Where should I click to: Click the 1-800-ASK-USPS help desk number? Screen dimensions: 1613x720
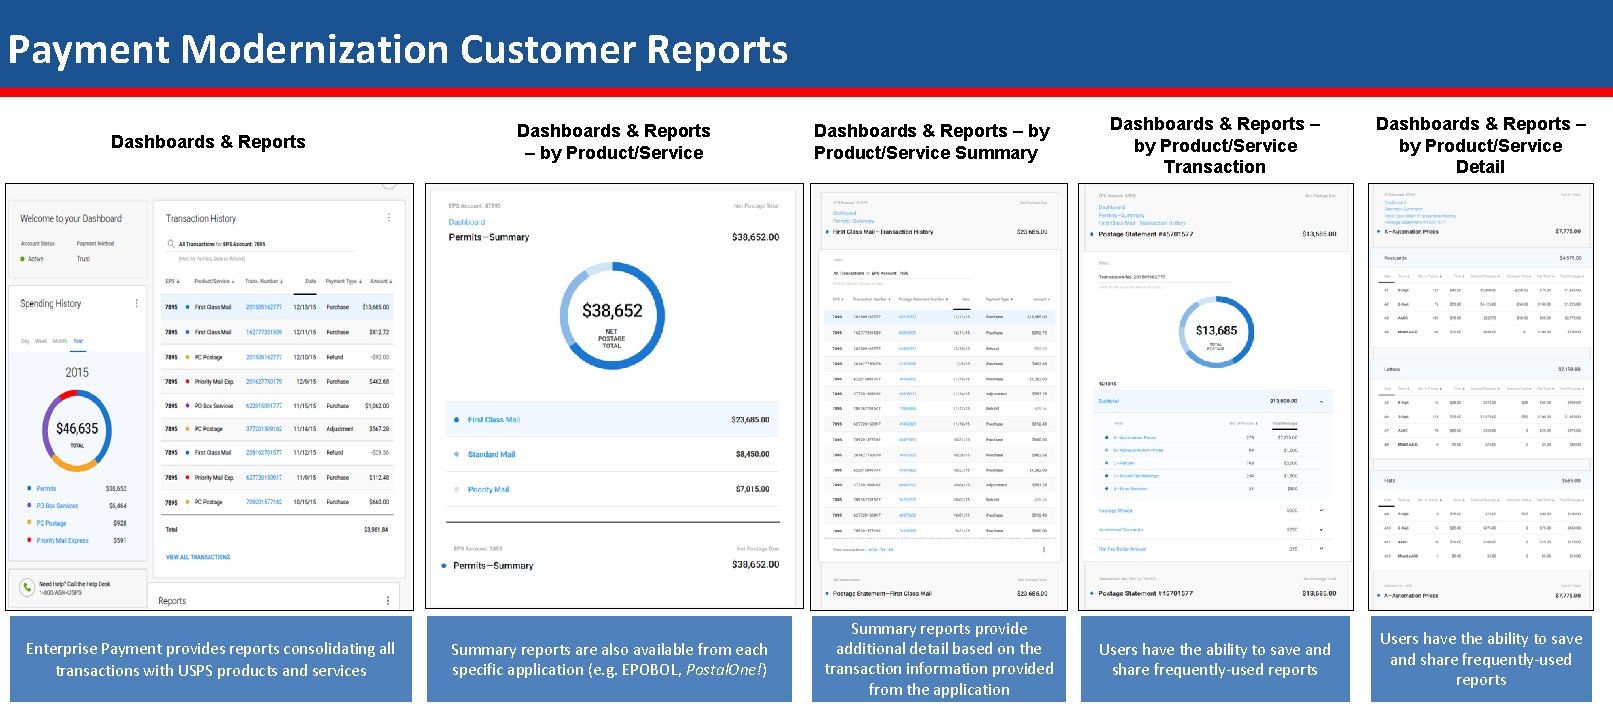click(60, 593)
